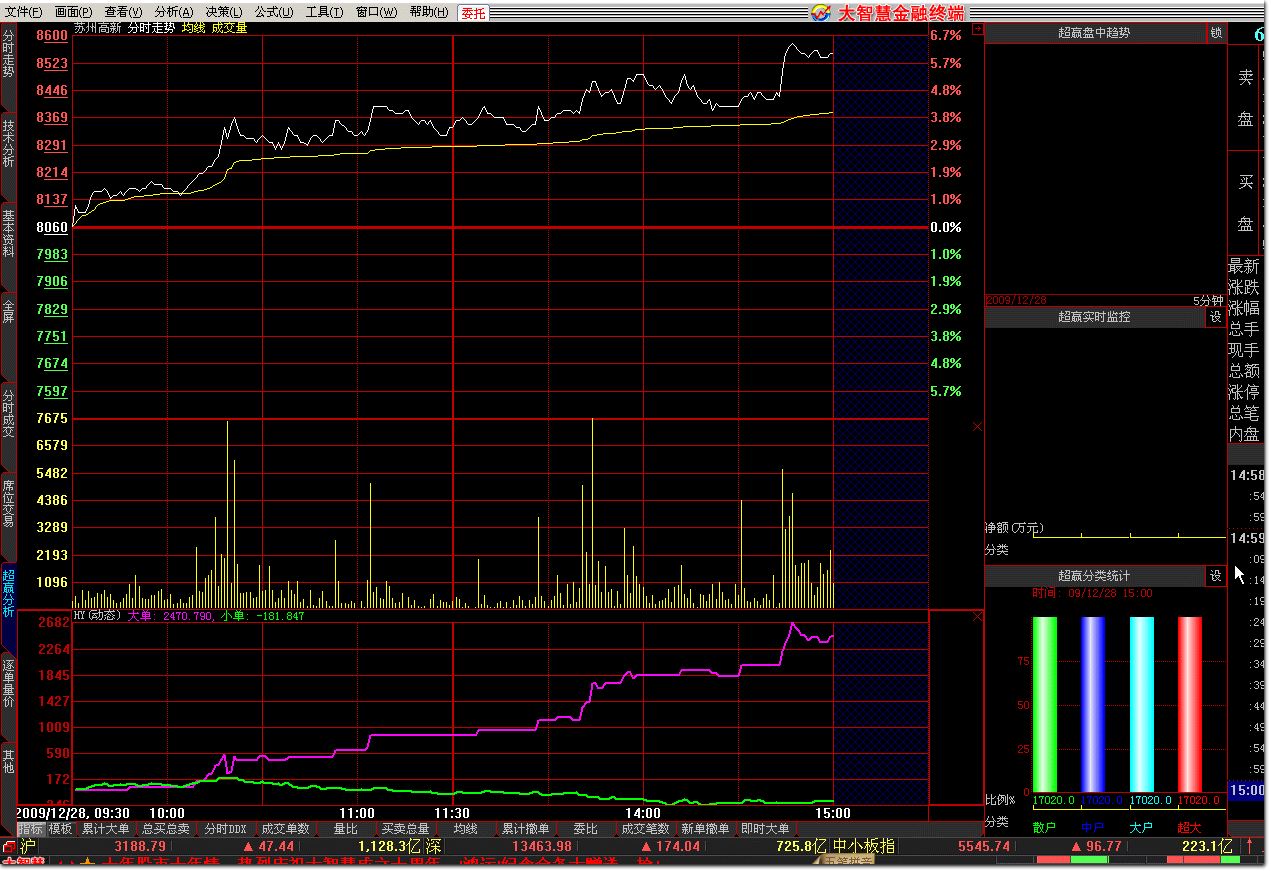Close the volume chart pane with its X

tap(977, 426)
